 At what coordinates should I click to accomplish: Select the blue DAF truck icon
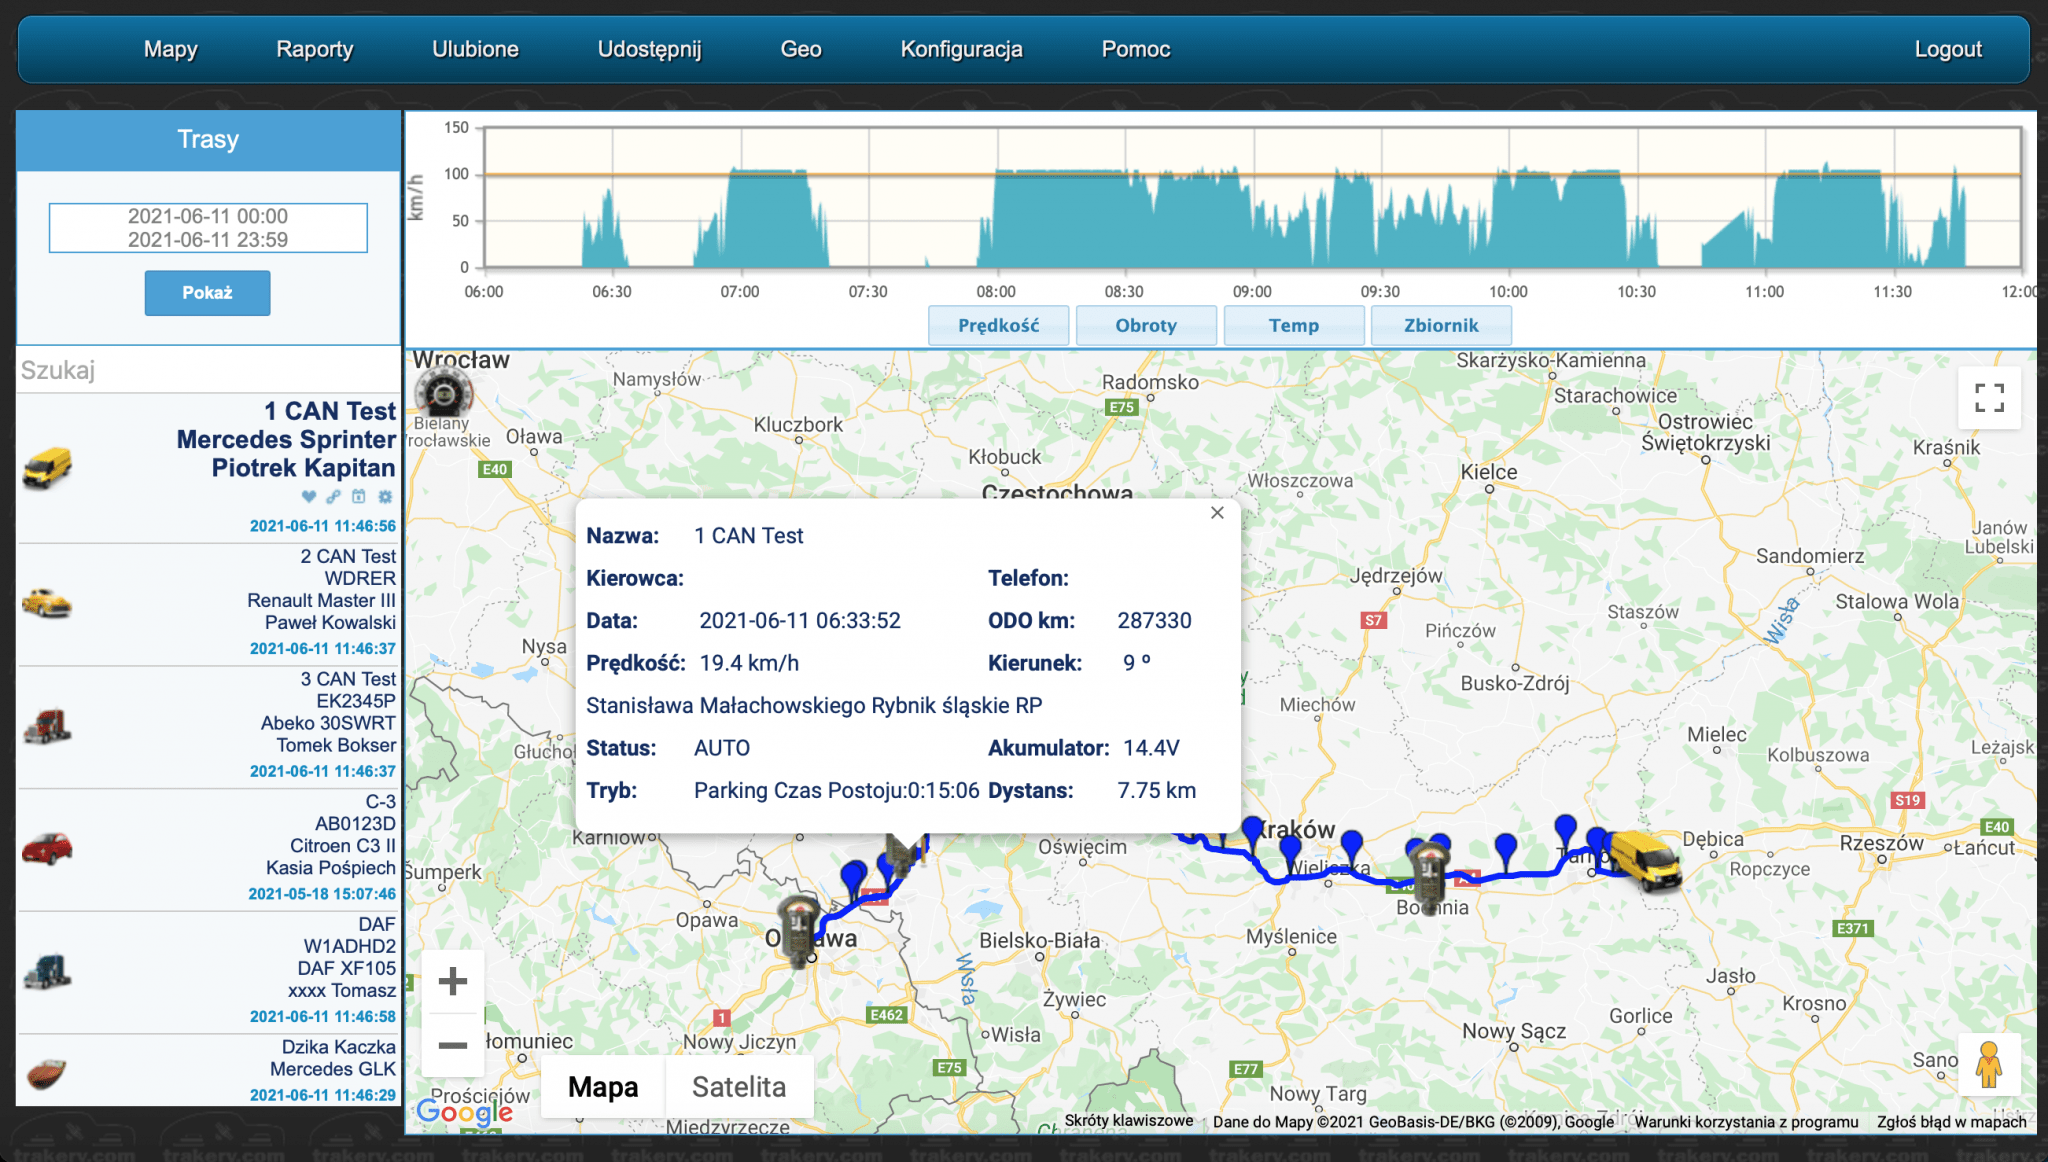pyautogui.click(x=47, y=971)
